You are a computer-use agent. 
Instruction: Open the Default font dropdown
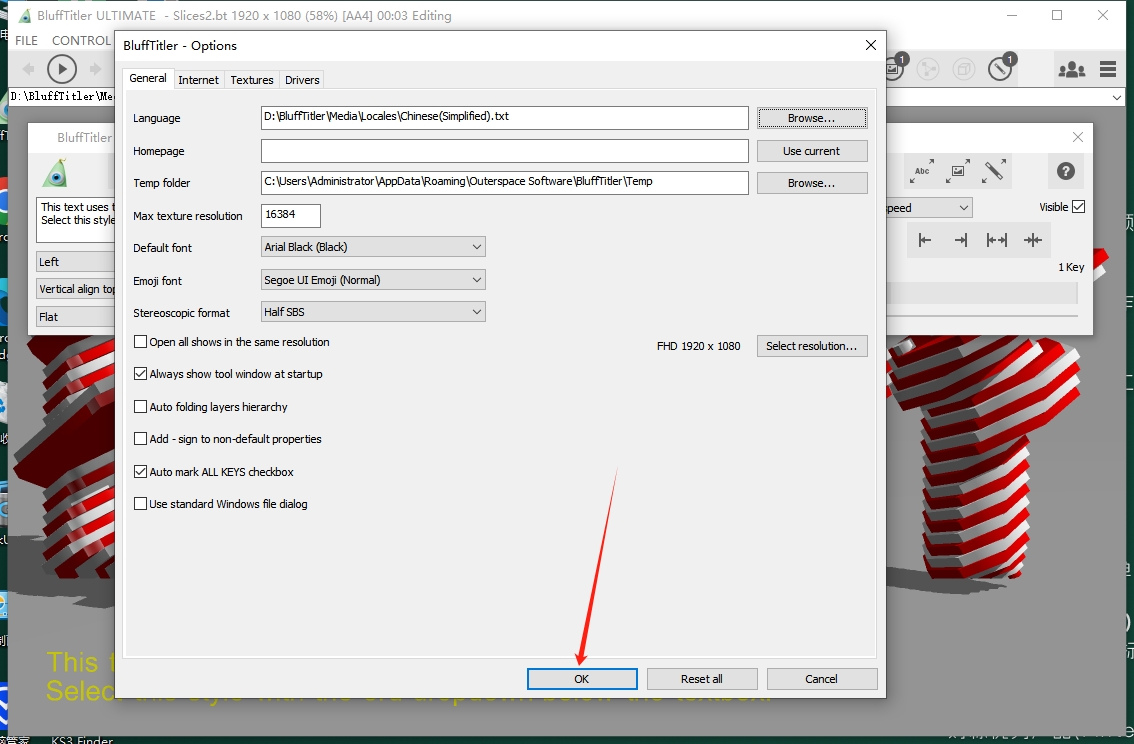tap(373, 247)
